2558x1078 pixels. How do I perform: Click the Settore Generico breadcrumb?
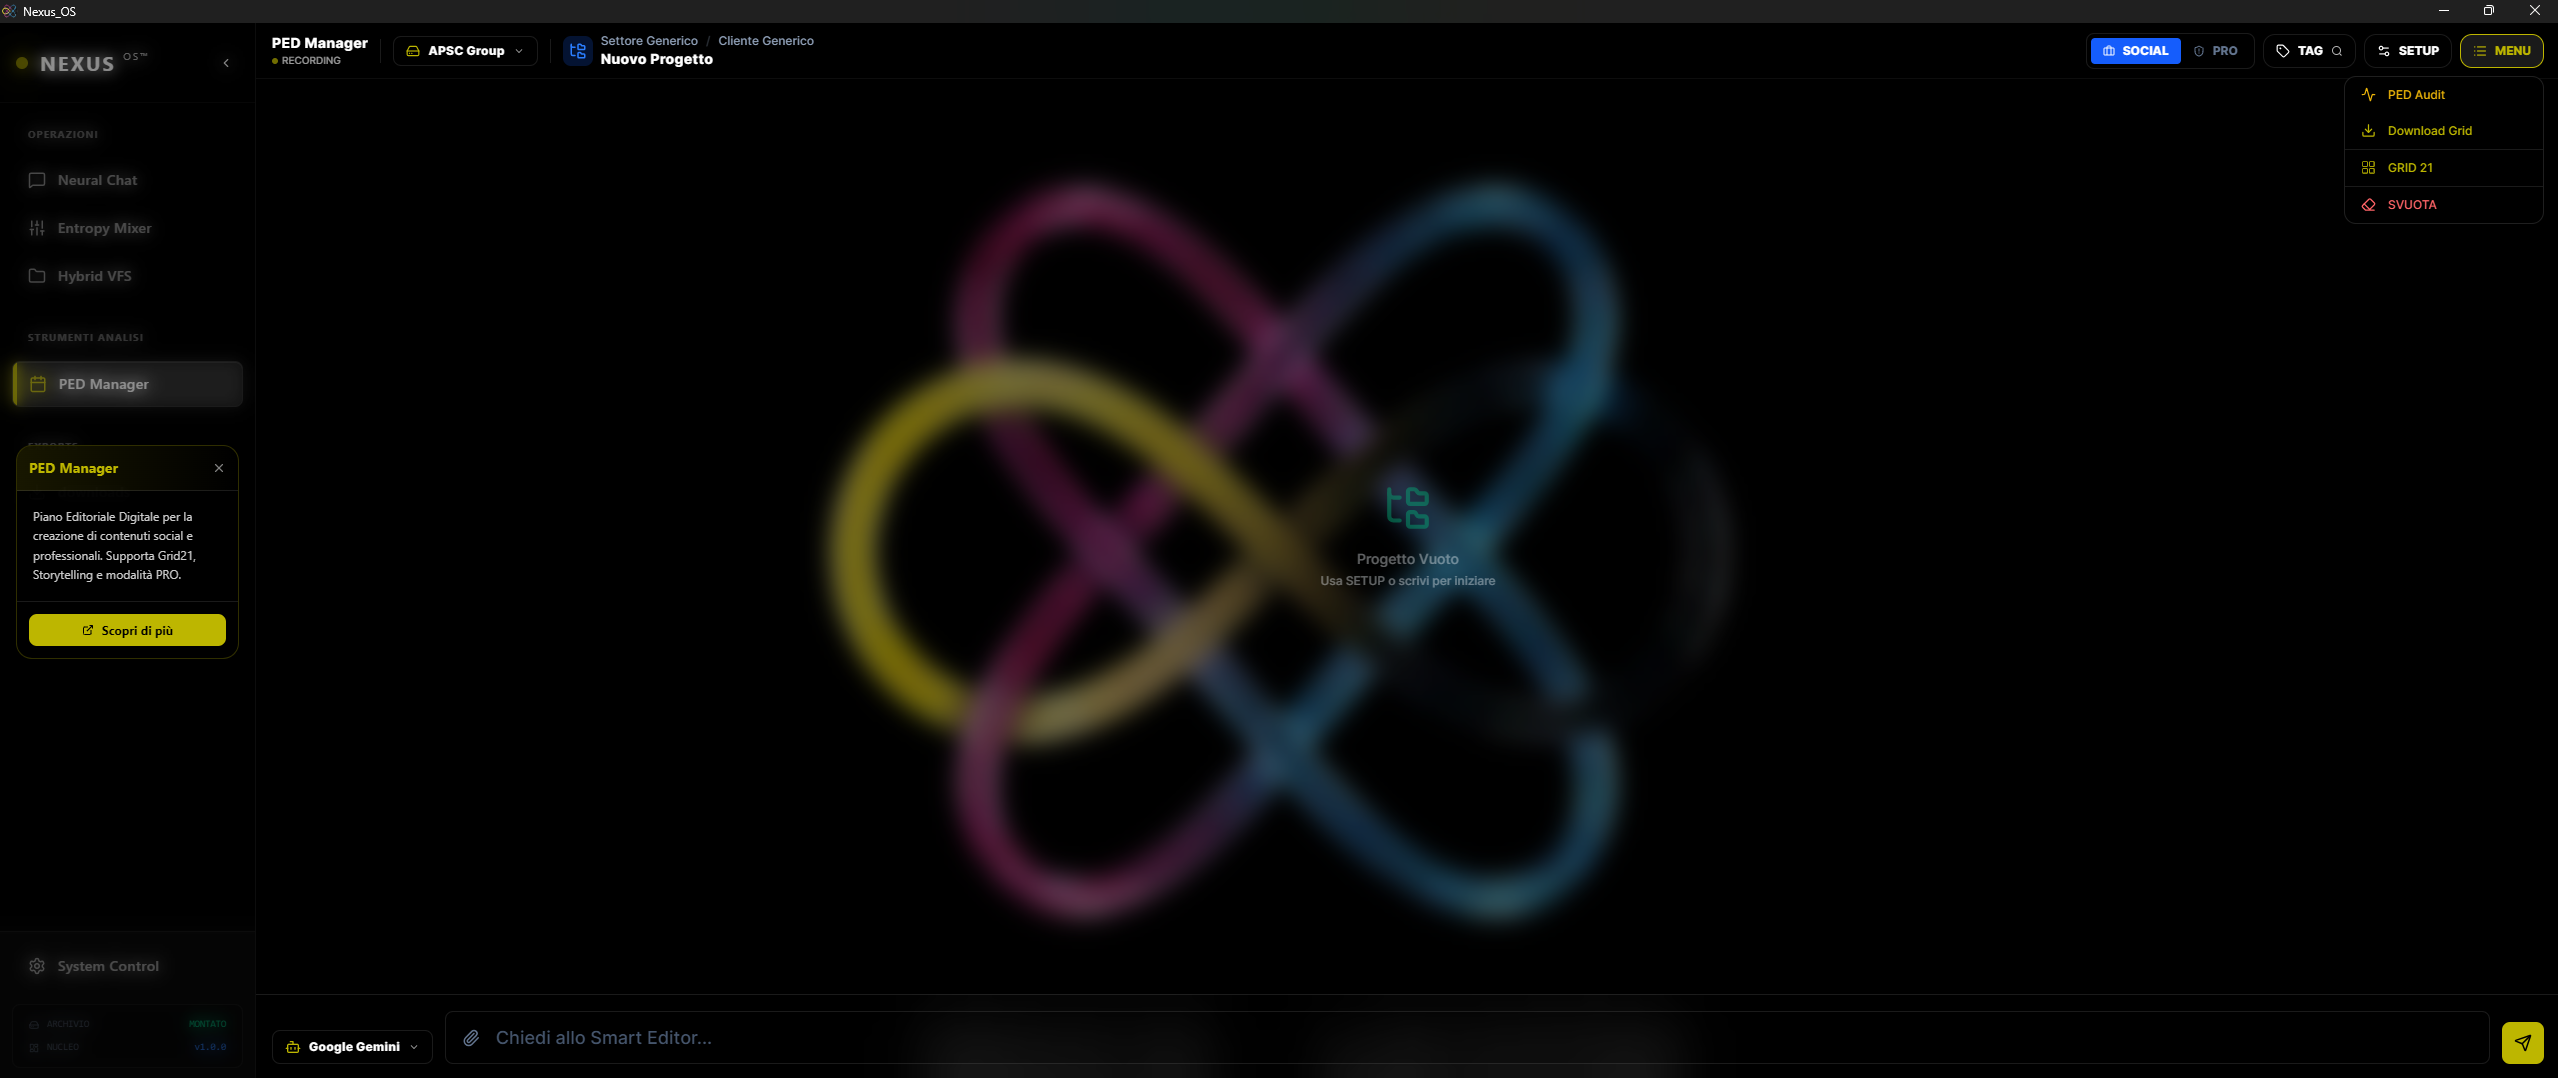(649, 41)
